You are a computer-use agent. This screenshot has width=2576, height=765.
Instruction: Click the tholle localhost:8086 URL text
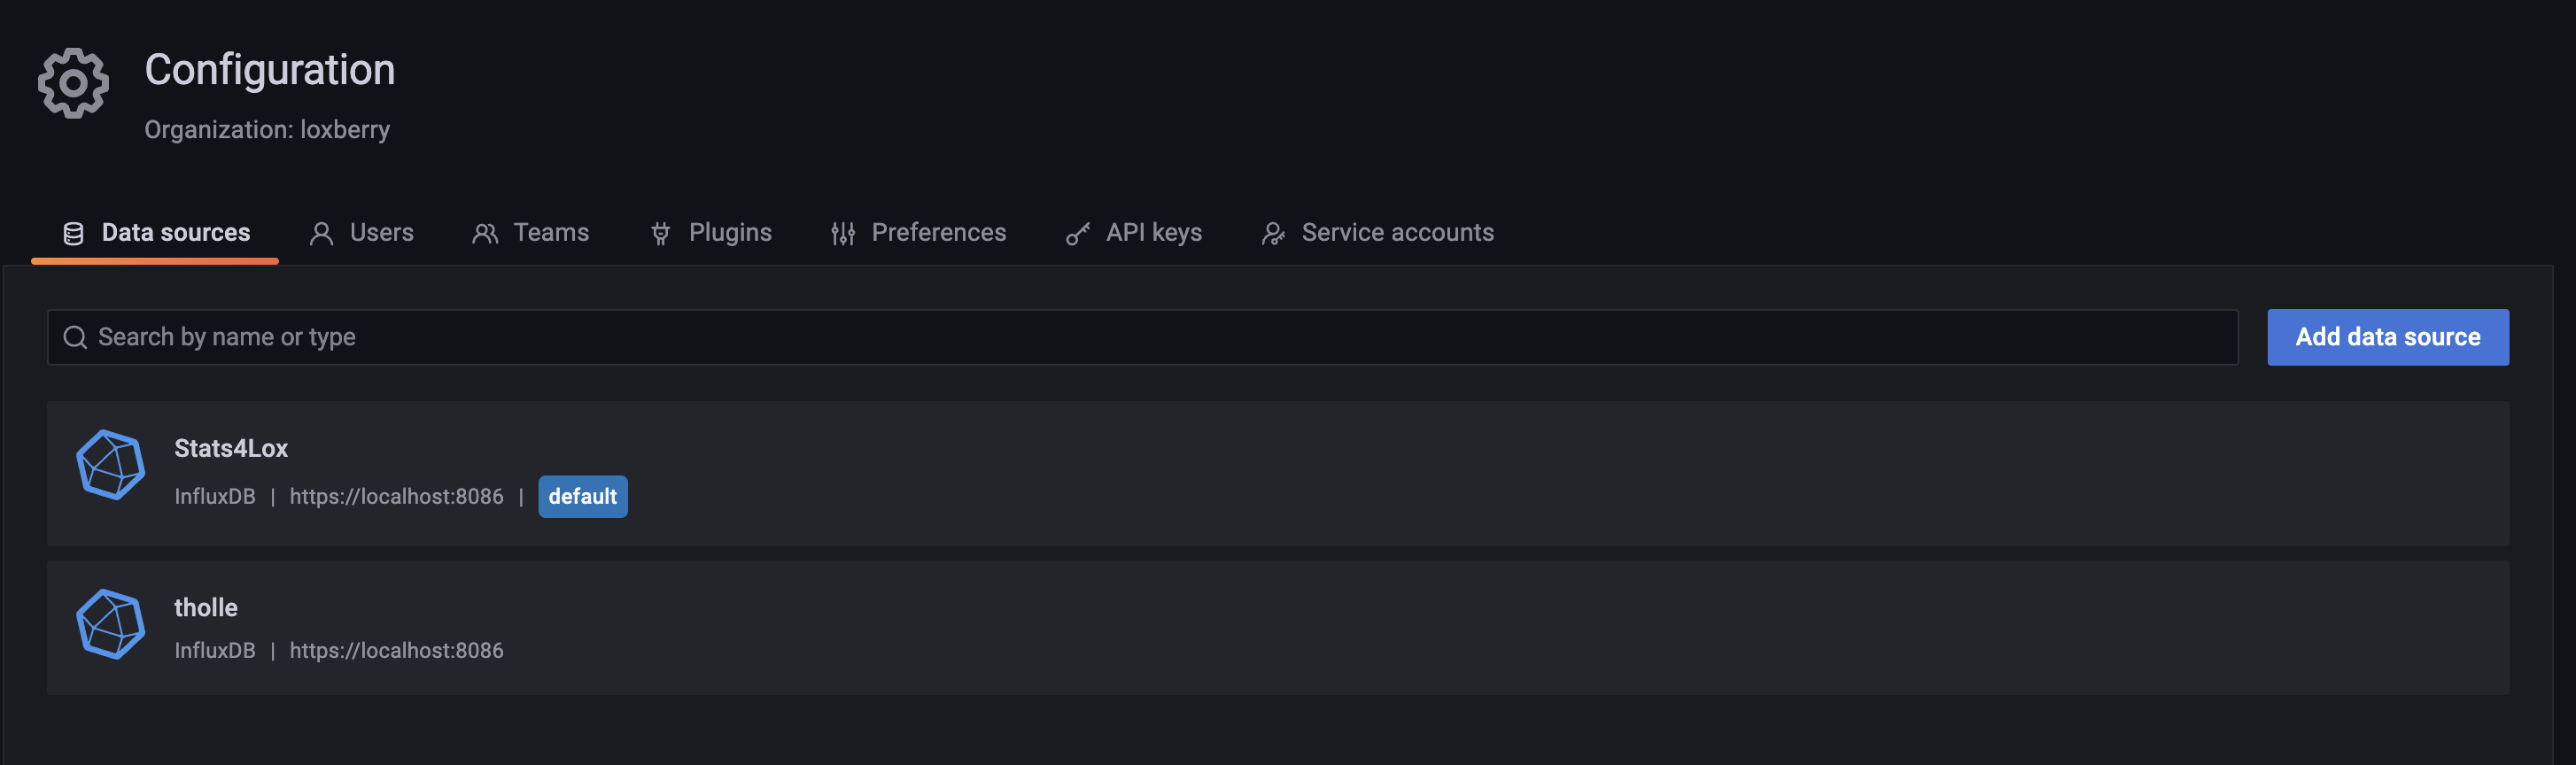(x=396, y=651)
